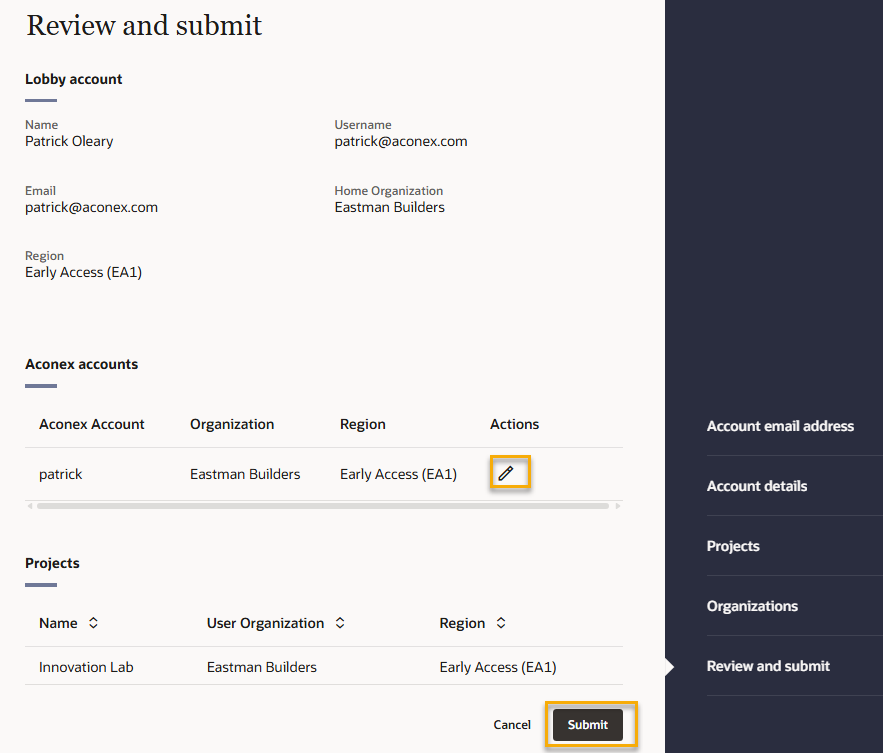
Task: Sort projects by User Organization arrows
Action: click(340, 623)
